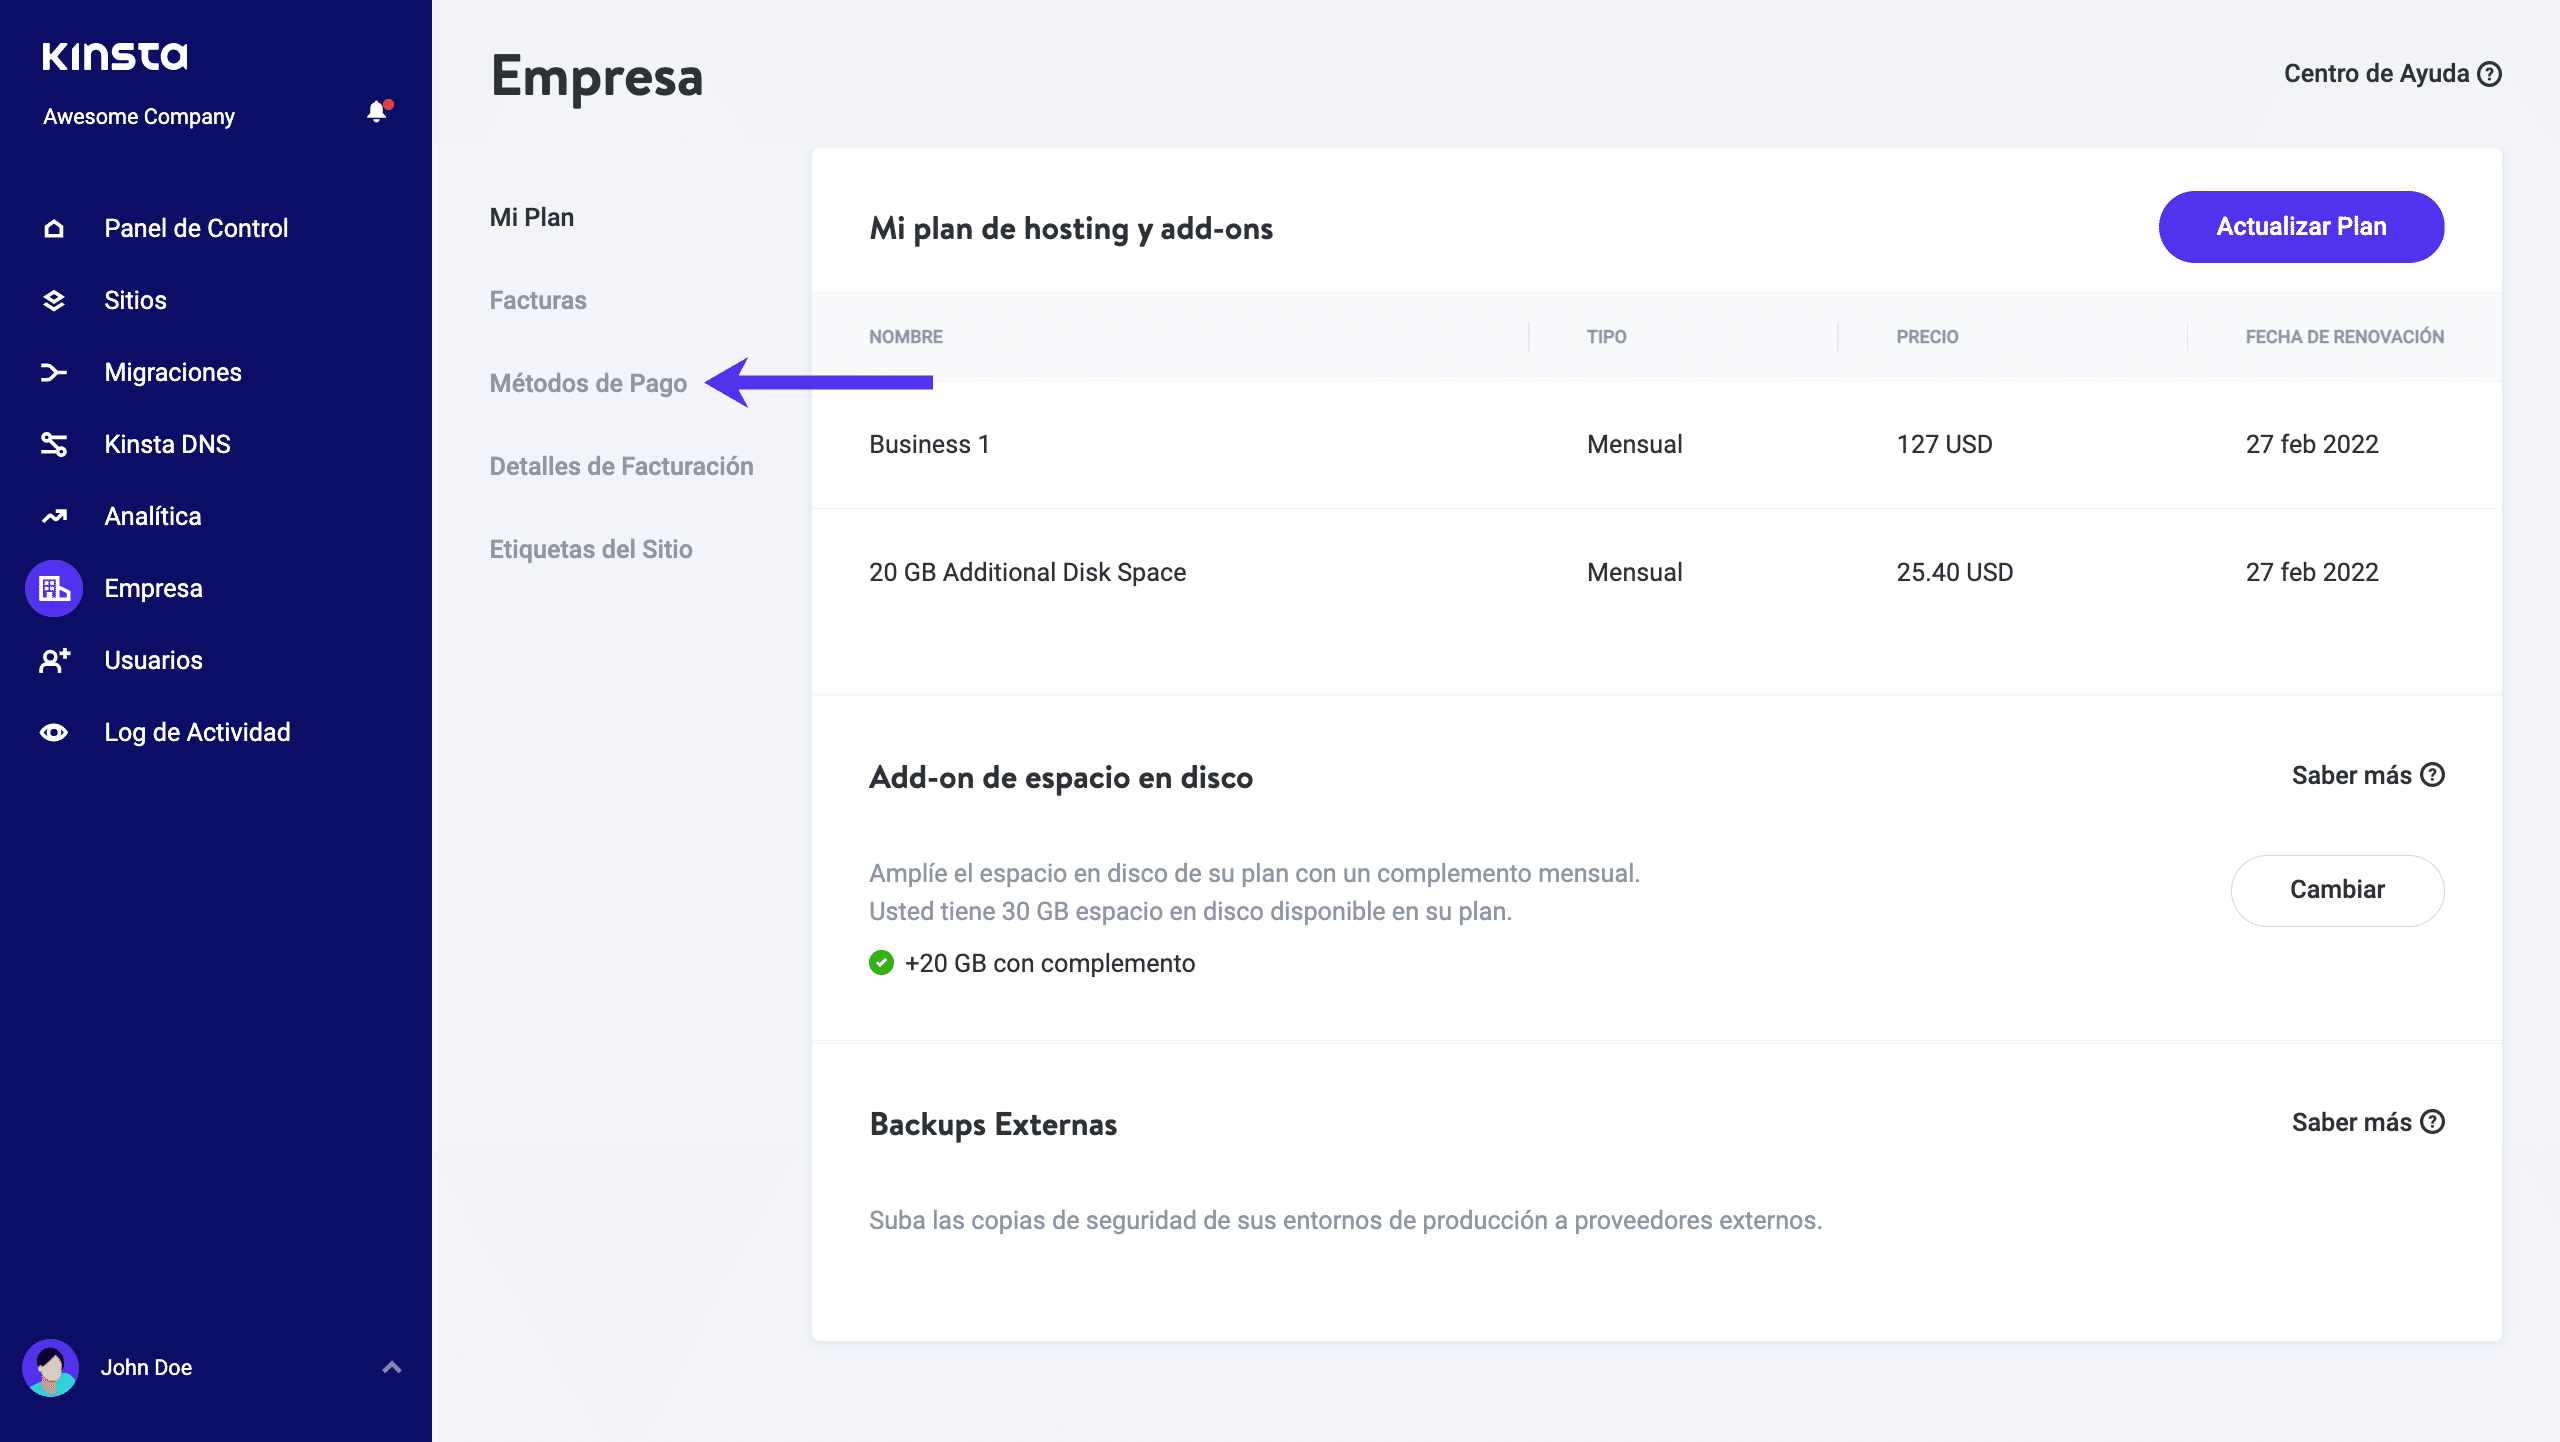
Task: Go to Sitios in the sidebar
Action: click(135, 300)
